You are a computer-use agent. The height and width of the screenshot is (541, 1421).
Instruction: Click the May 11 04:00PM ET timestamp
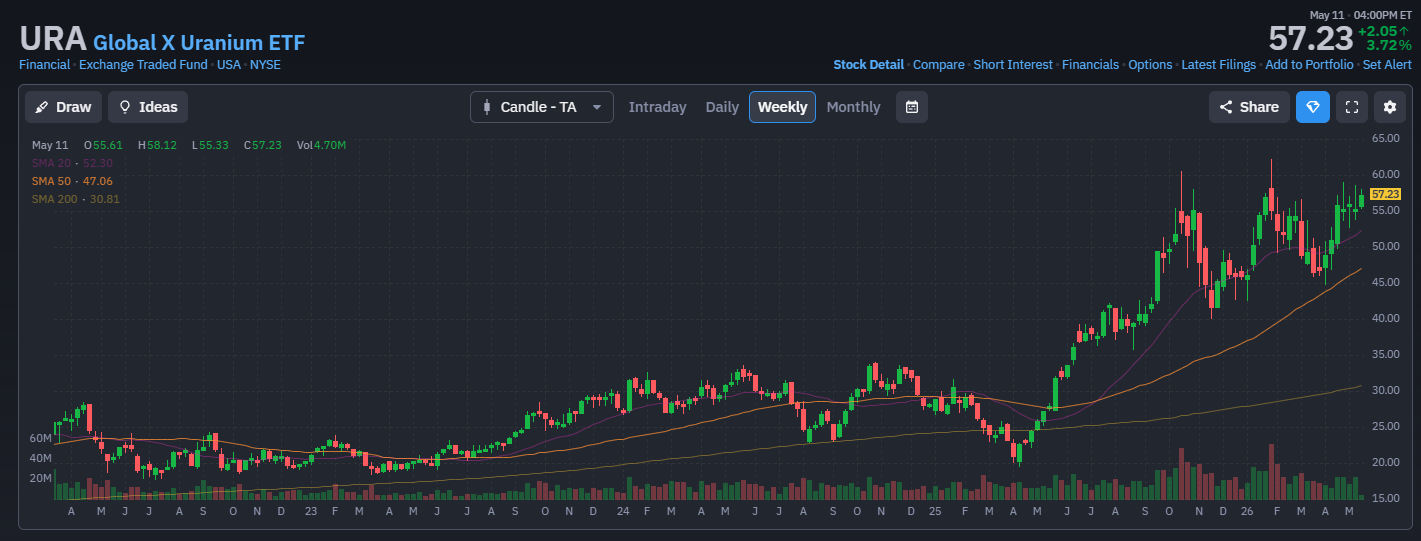(x=1360, y=15)
